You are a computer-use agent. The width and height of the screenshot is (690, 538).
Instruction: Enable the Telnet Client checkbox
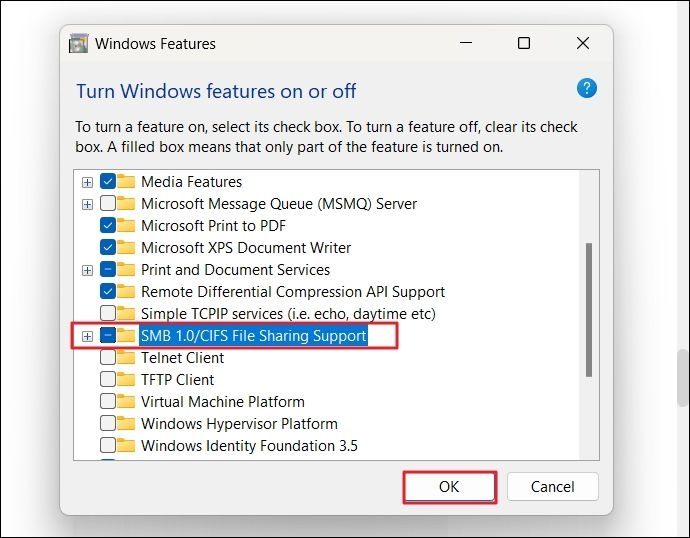(x=108, y=358)
